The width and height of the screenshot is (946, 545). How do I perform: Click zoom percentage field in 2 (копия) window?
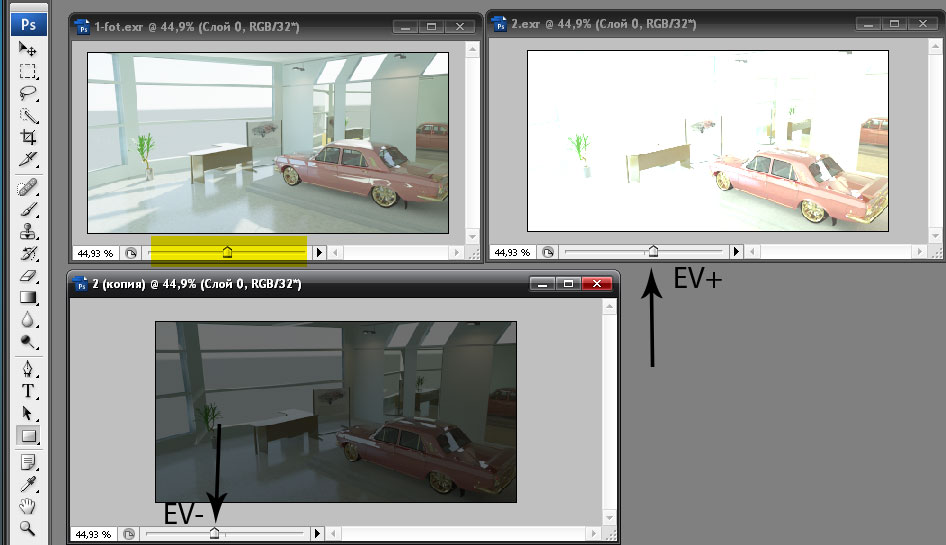pos(94,534)
